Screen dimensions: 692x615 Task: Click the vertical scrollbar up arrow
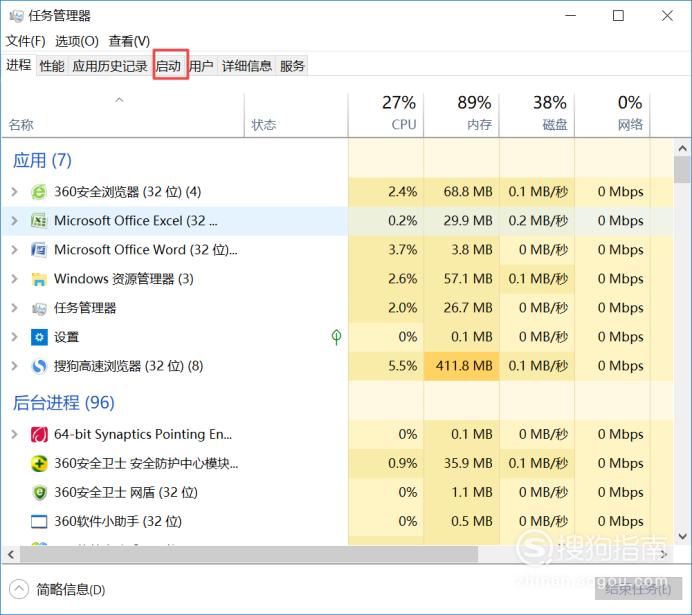[x=682, y=149]
